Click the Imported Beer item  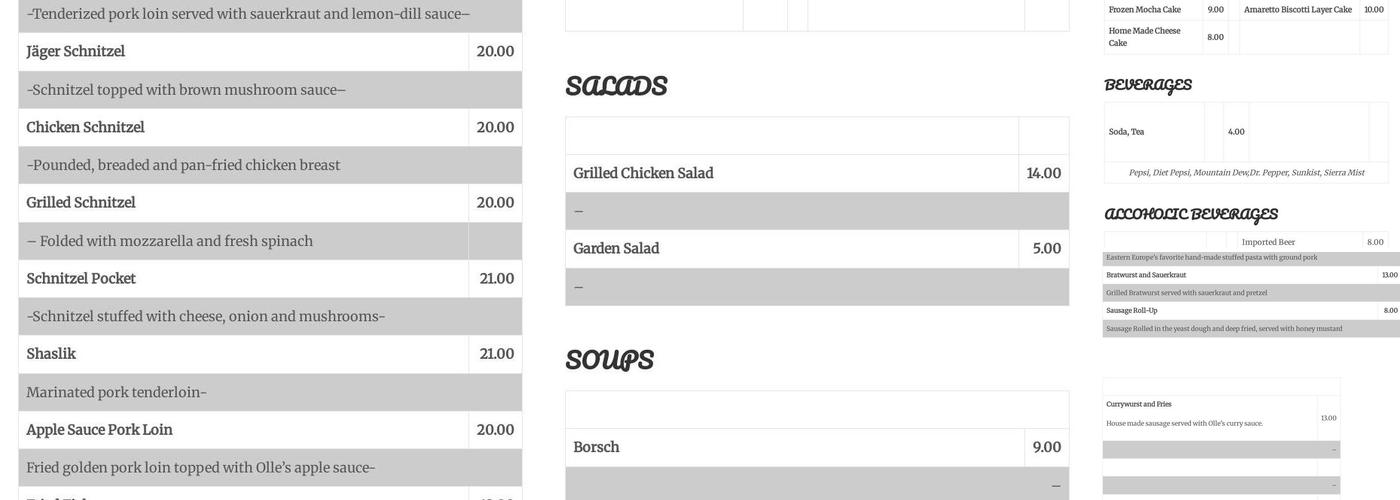click(1268, 242)
